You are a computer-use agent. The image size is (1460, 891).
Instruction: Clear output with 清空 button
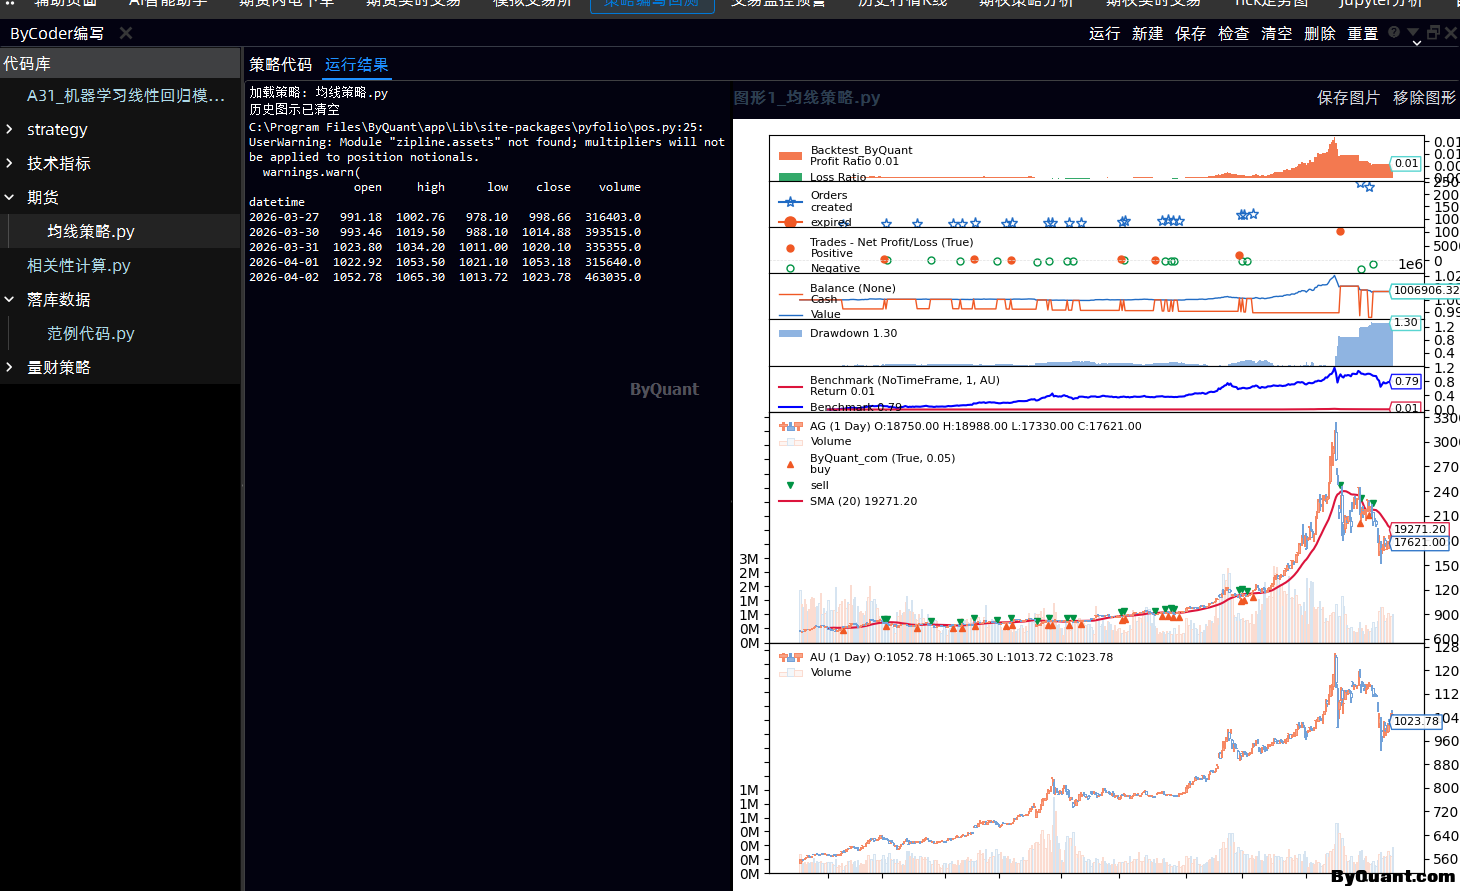1276,34
